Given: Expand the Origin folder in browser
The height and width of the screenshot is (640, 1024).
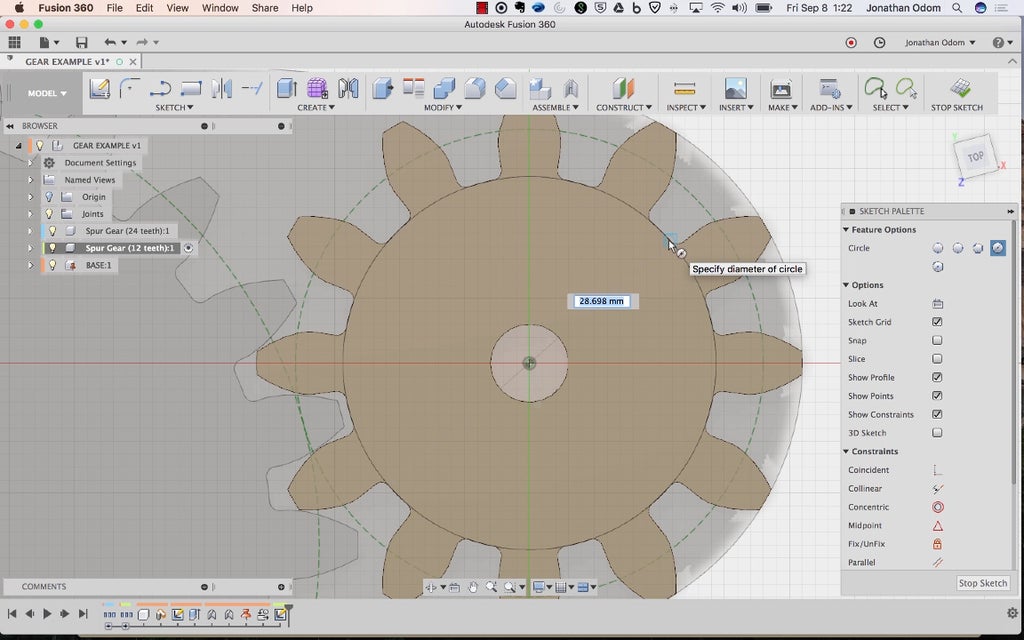Looking at the screenshot, I should (30, 197).
